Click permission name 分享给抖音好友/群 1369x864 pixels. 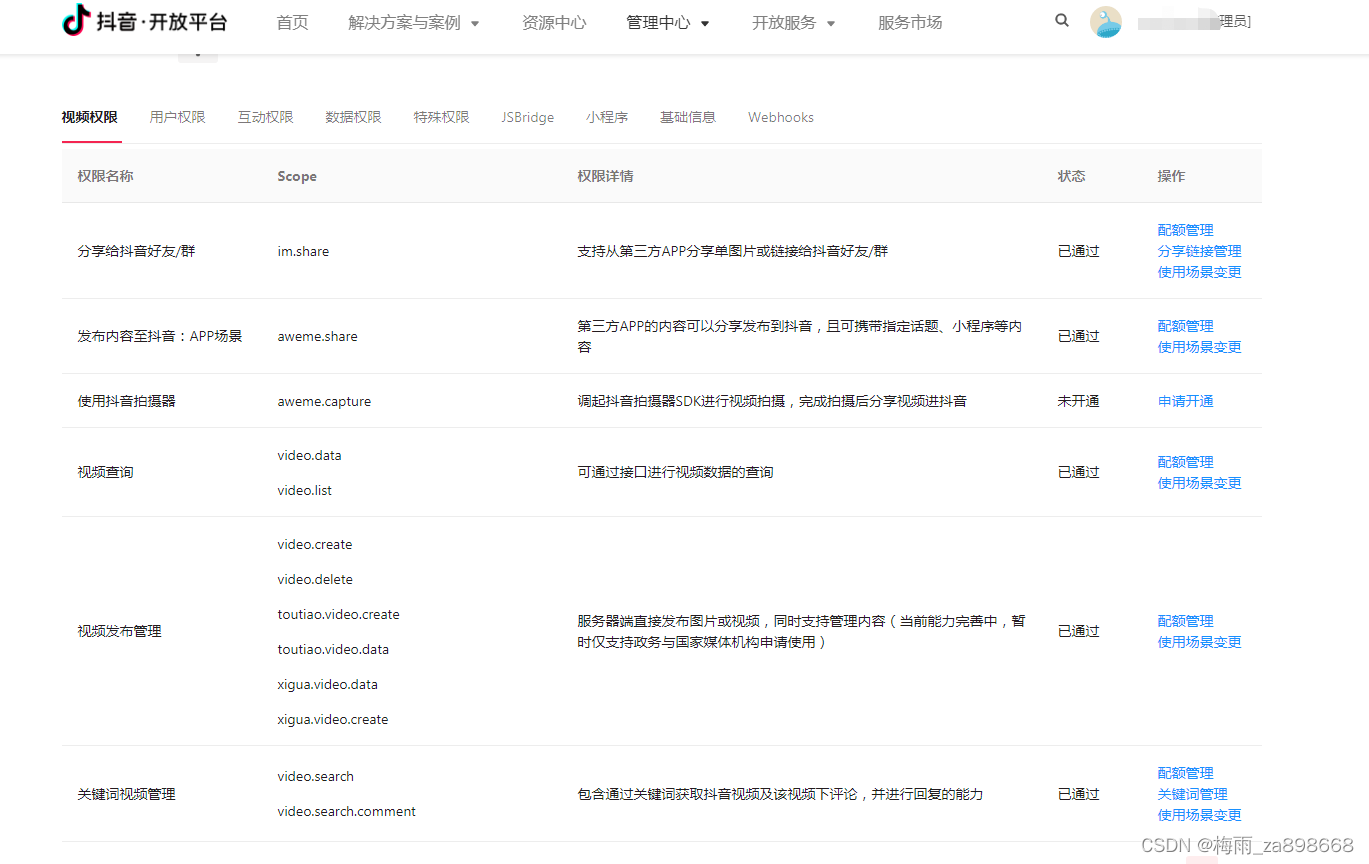(x=136, y=251)
